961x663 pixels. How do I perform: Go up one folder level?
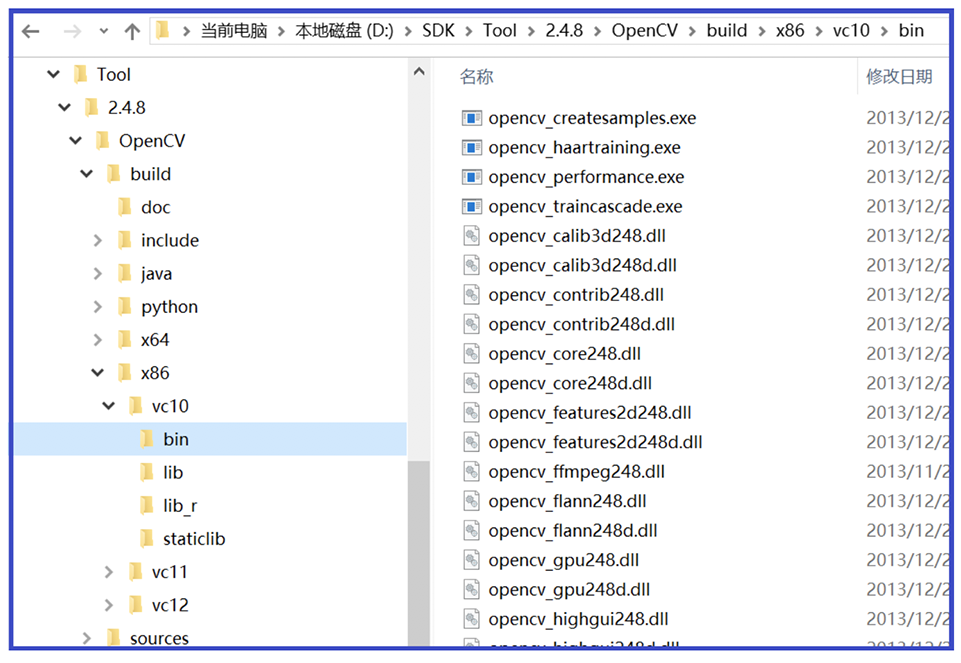[132, 31]
